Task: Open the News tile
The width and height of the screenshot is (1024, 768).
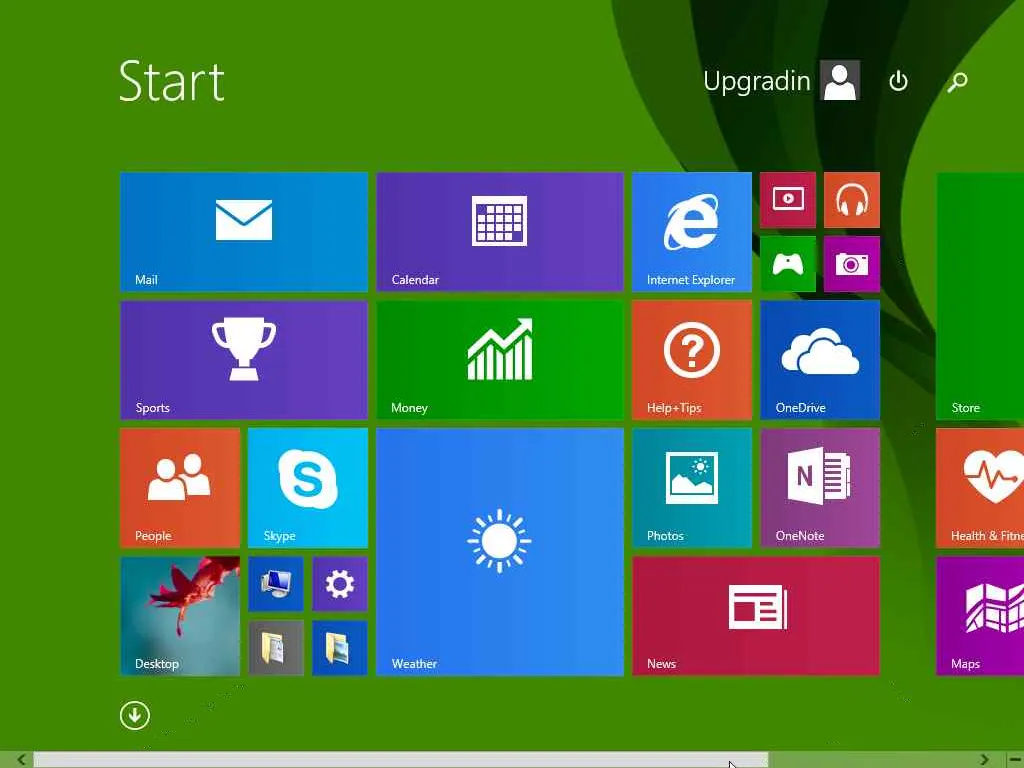Action: click(x=756, y=616)
